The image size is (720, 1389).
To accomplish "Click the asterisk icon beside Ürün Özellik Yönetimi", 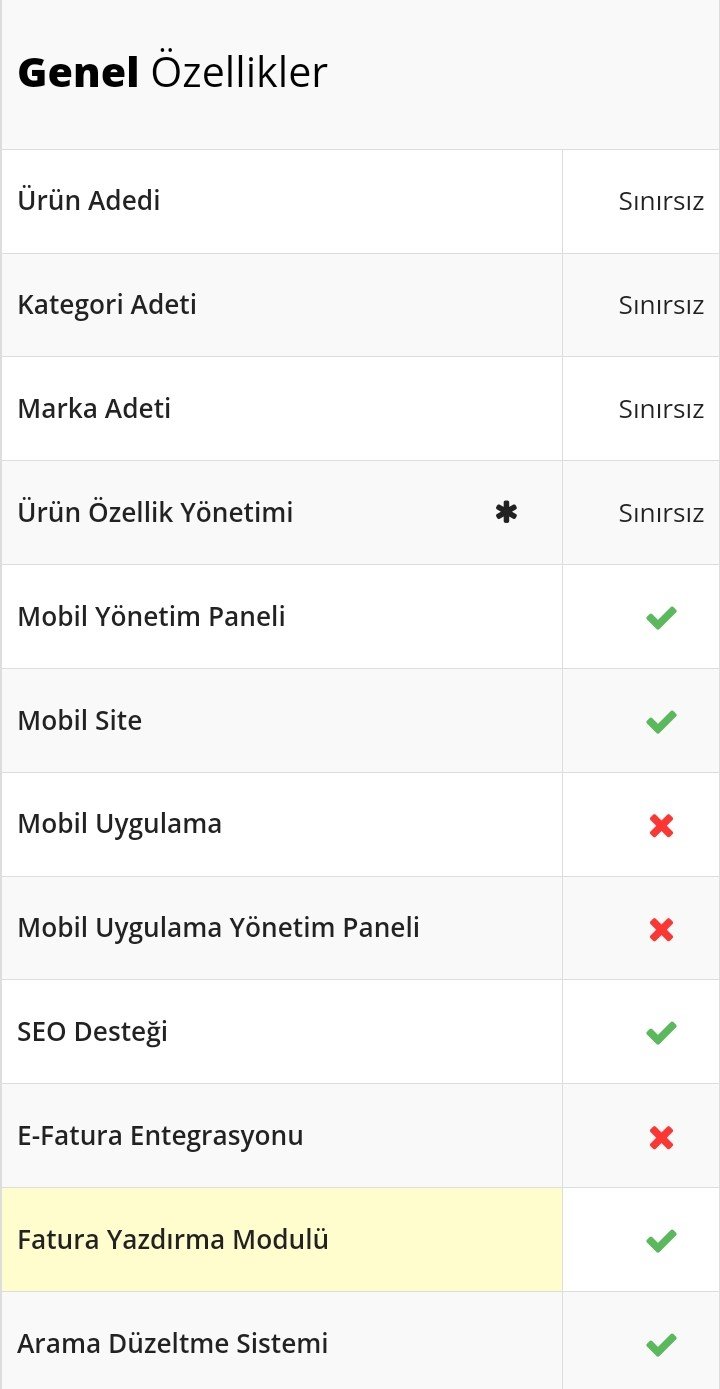I will pos(507,513).
